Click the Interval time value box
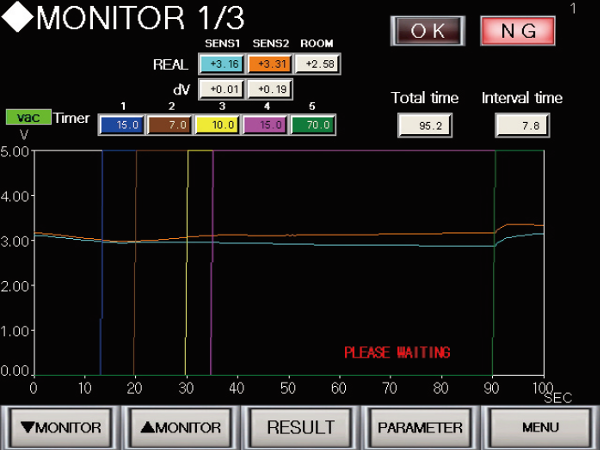 coord(521,125)
